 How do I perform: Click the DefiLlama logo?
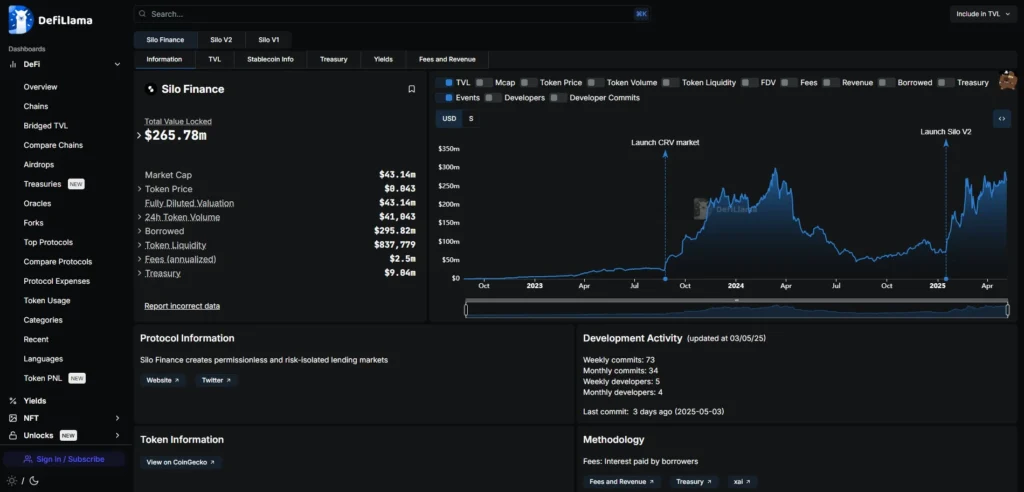[50, 20]
